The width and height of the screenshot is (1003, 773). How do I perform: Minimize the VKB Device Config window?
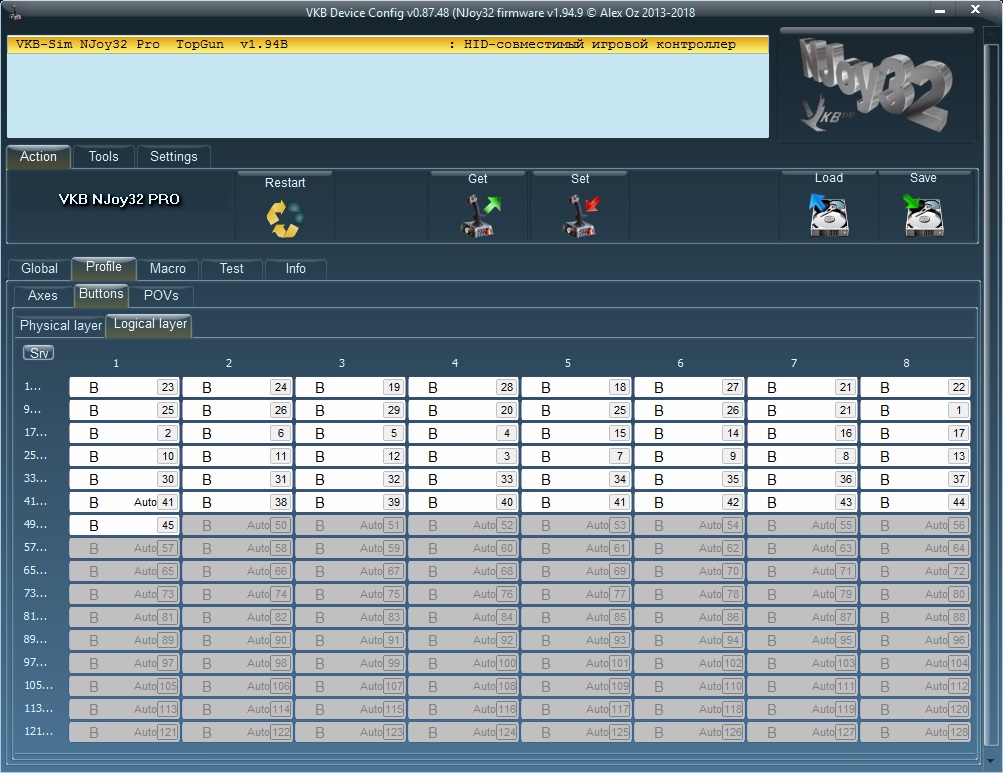click(x=940, y=10)
